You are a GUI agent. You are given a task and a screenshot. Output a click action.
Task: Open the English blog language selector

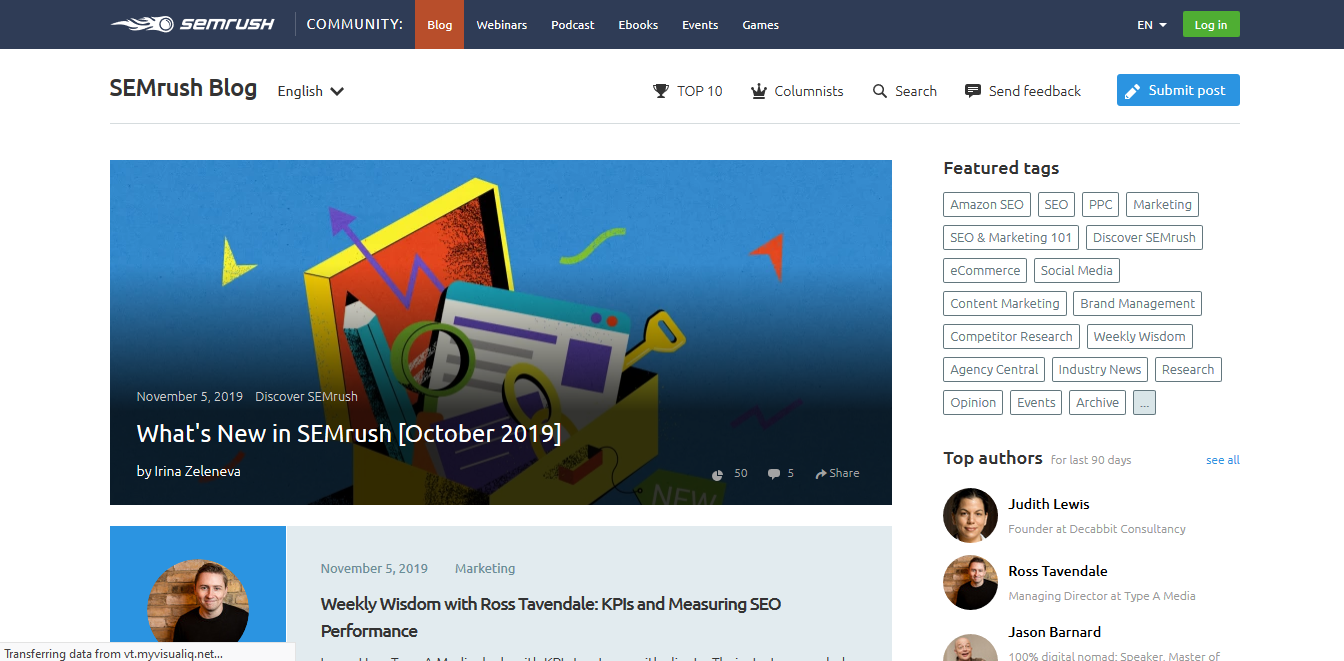coord(309,91)
